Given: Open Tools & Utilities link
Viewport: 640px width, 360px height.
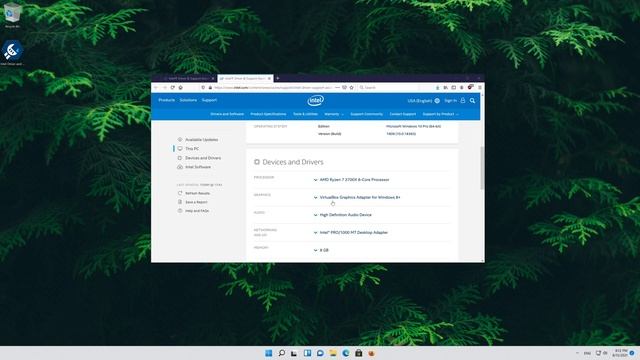Looking at the screenshot, I should tap(305, 114).
